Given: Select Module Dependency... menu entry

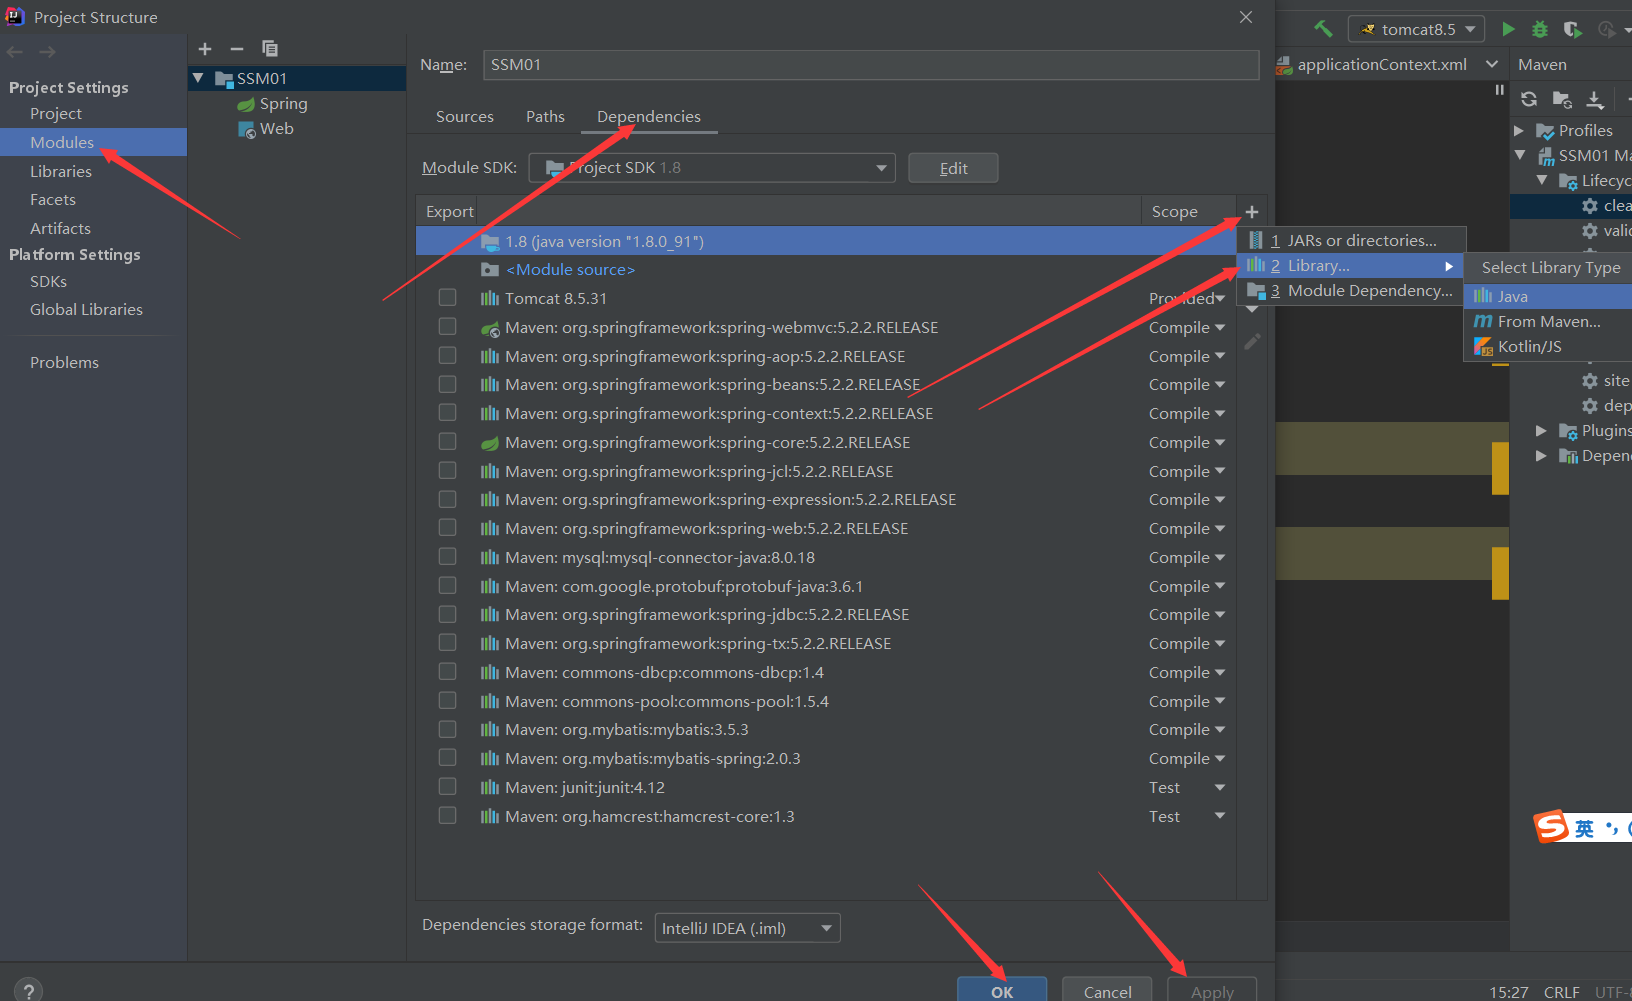Looking at the screenshot, I should pos(1351,290).
